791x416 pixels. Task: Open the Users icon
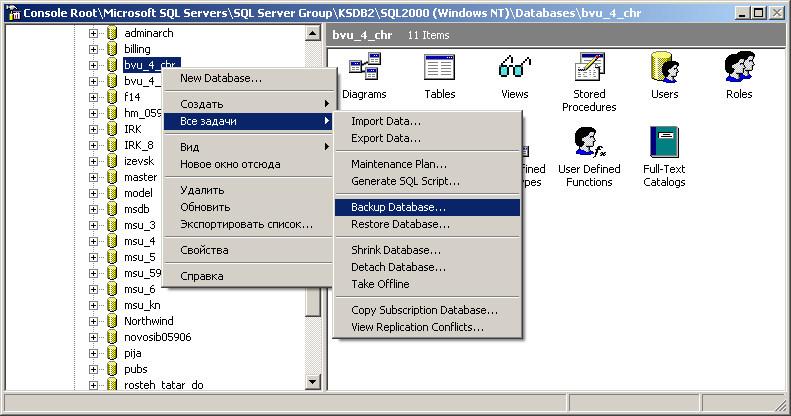(x=664, y=67)
